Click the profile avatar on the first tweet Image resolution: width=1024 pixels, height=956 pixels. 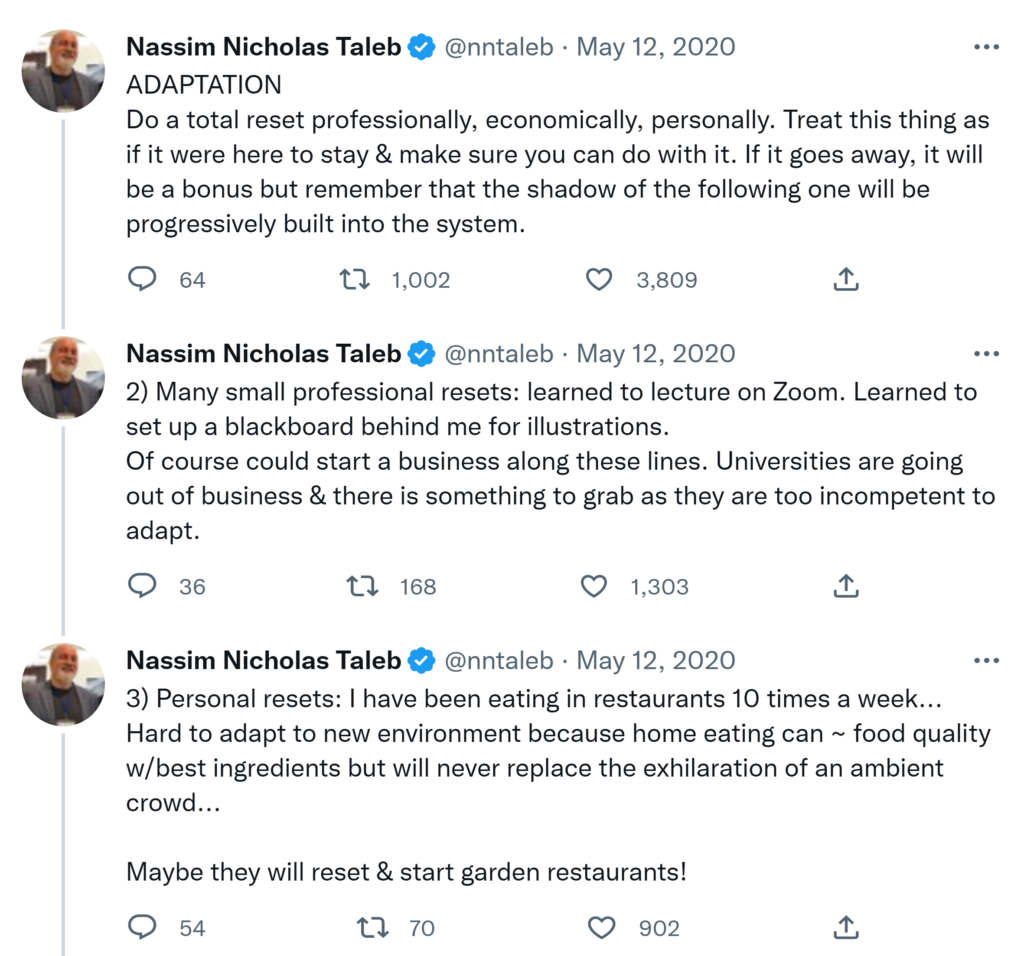tap(63, 70)
